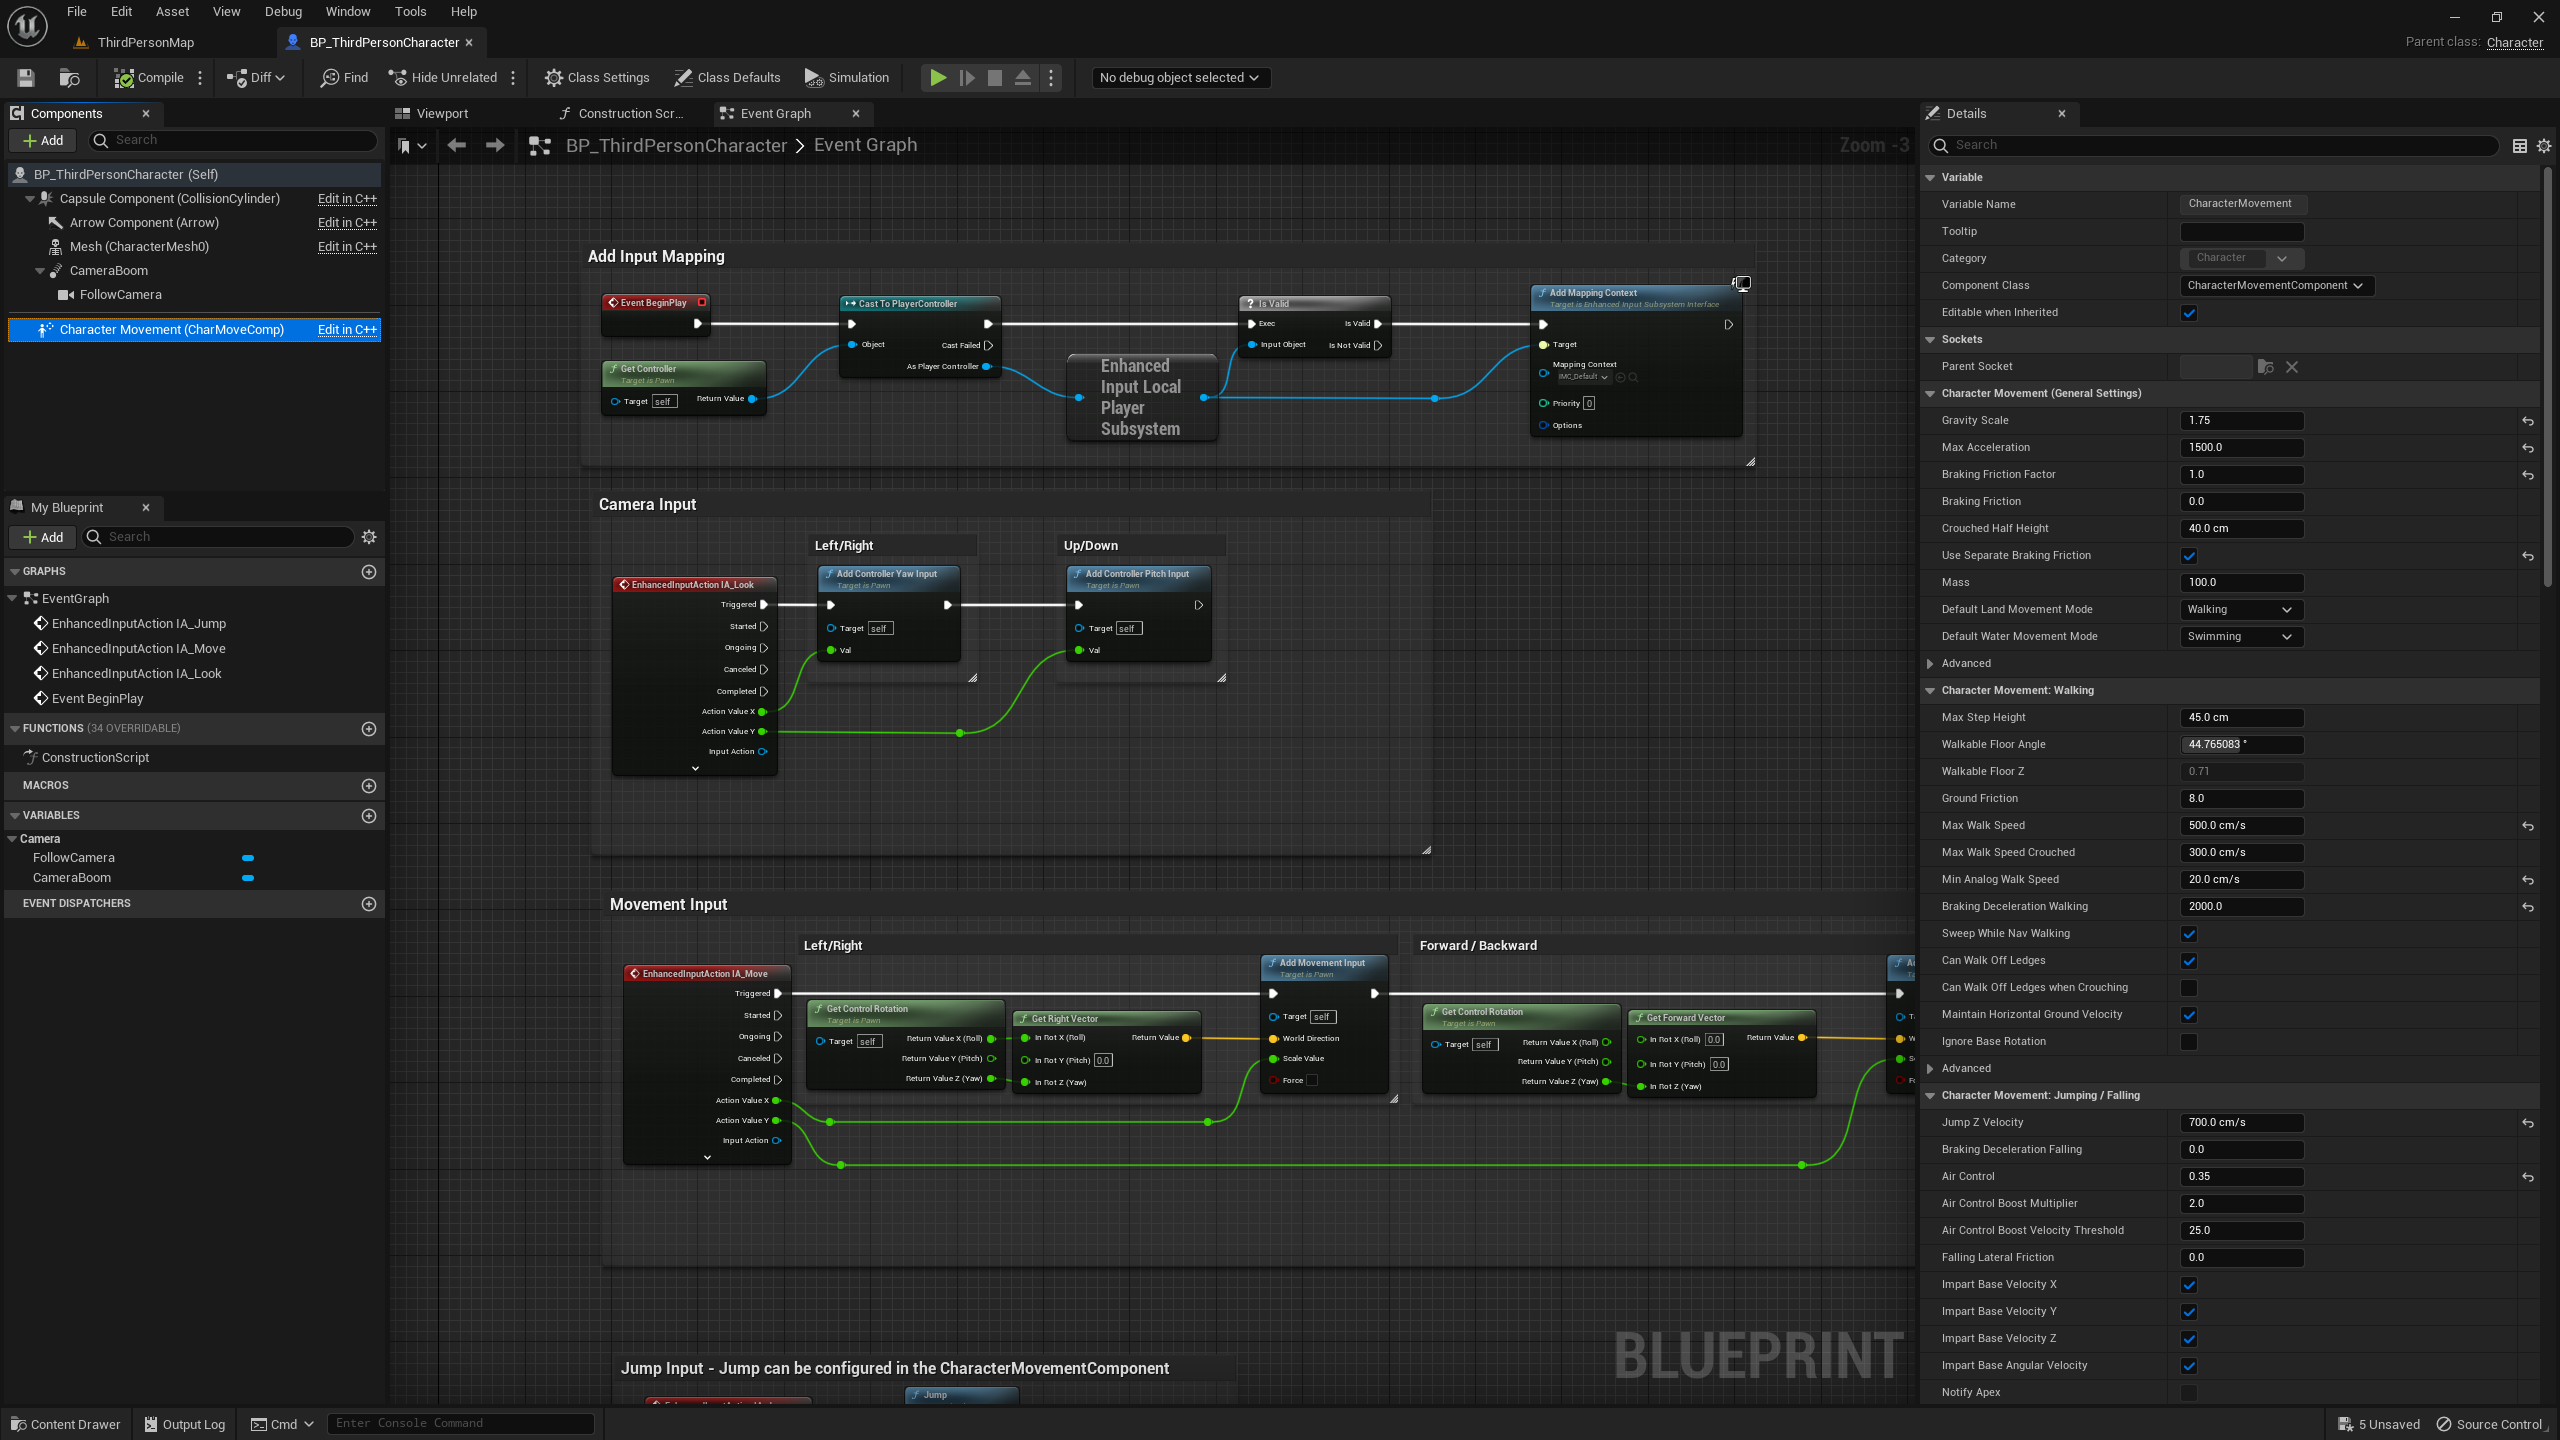Click Edit in C++ for Mesh component
The width and height of the screenshot is (2560, 1440).
pos(347,247)
